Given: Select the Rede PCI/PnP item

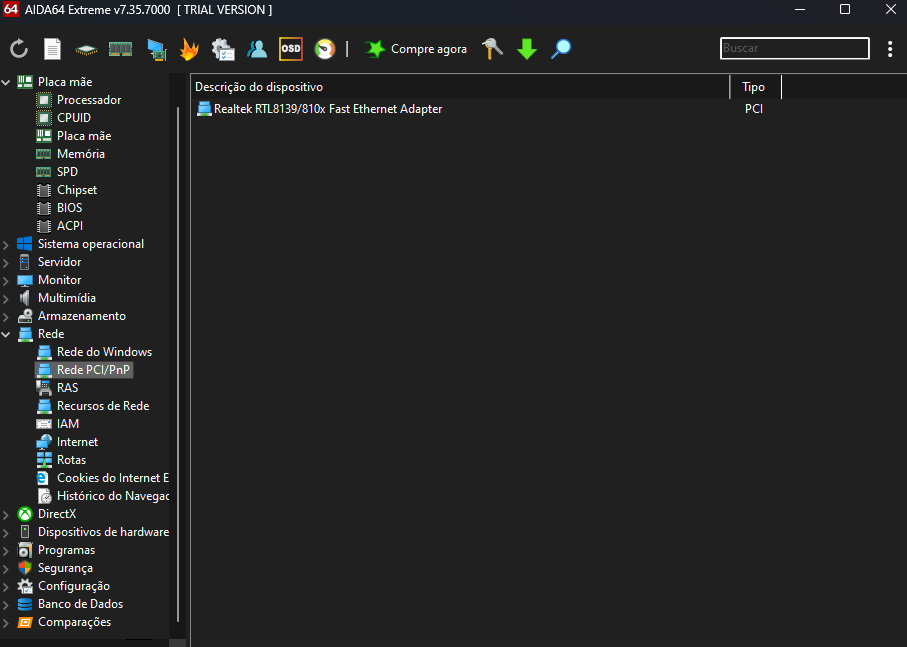Looking at the screenshot, I should coord(84,369).
